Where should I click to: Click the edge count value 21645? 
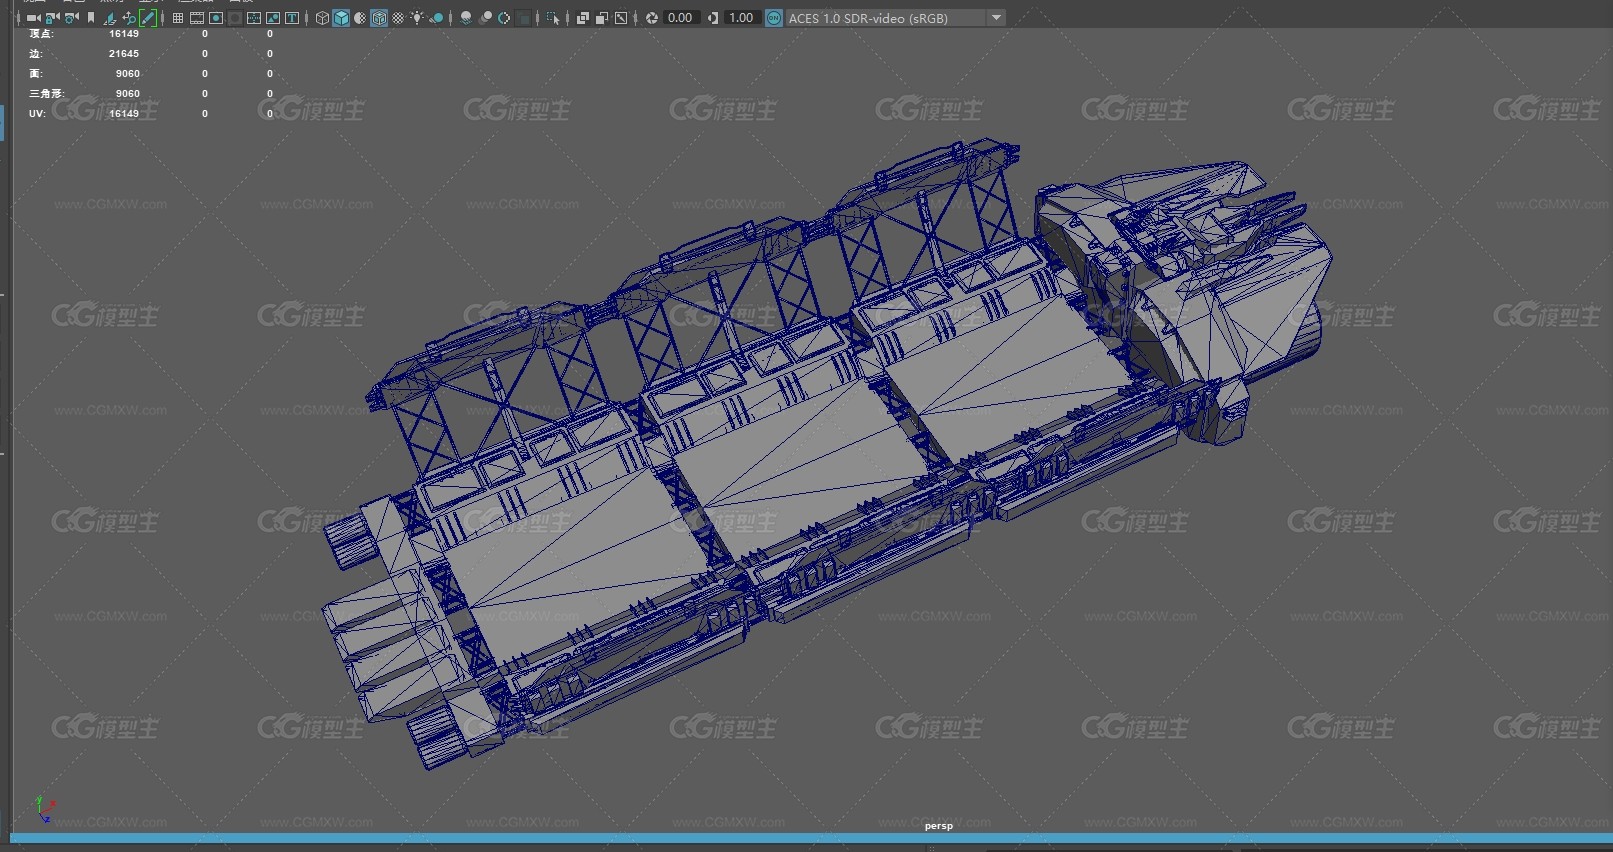click(x=124, y=54)
